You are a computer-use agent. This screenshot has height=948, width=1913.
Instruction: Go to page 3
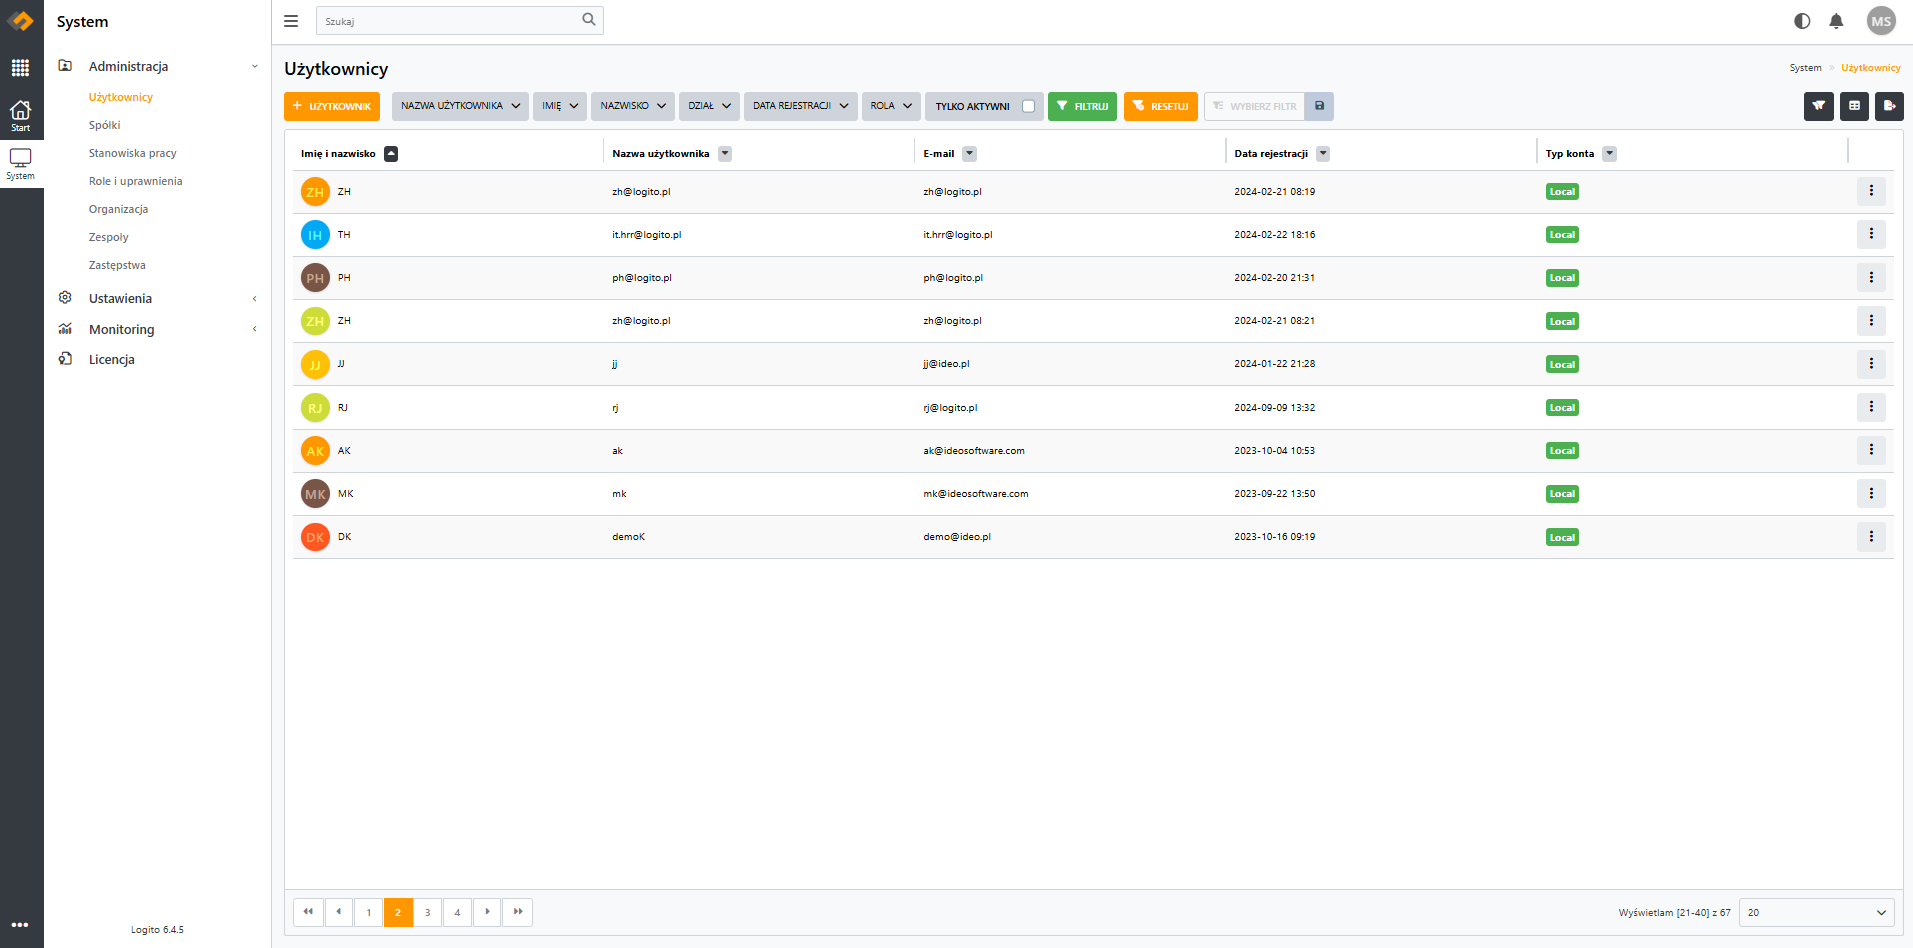(x=427, y=912)
